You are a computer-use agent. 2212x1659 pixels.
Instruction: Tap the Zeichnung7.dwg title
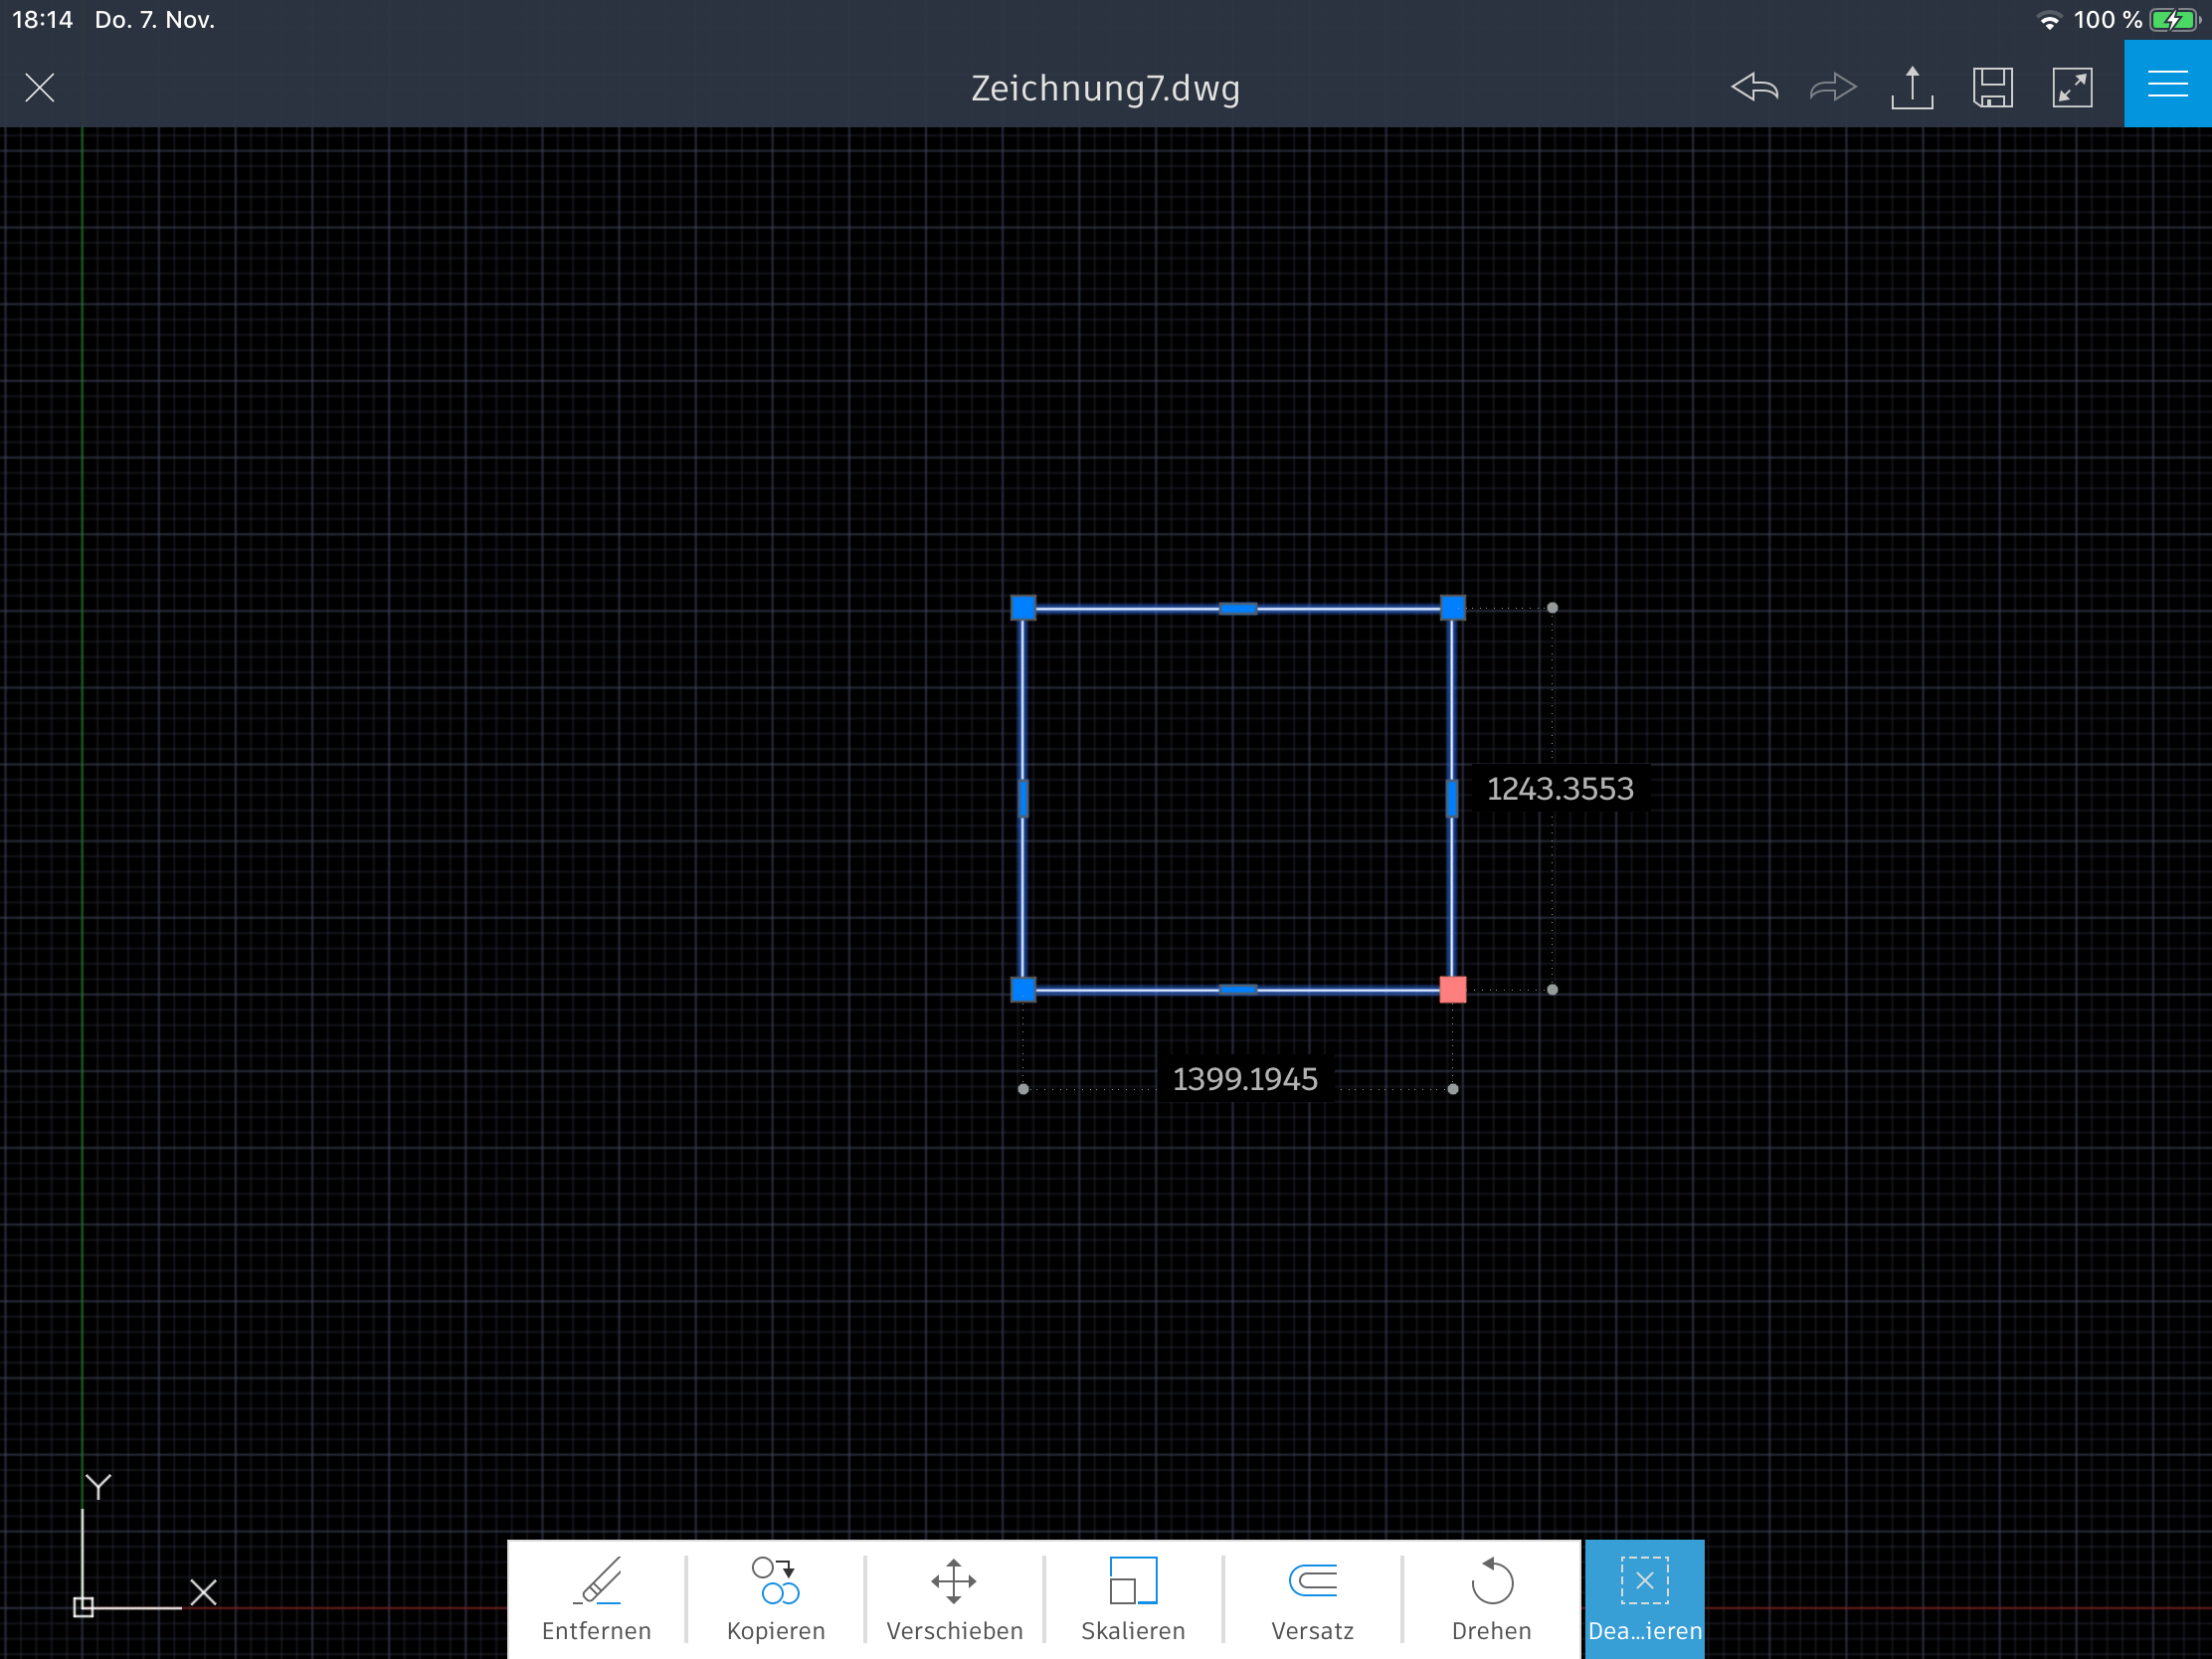(1105, 88)
